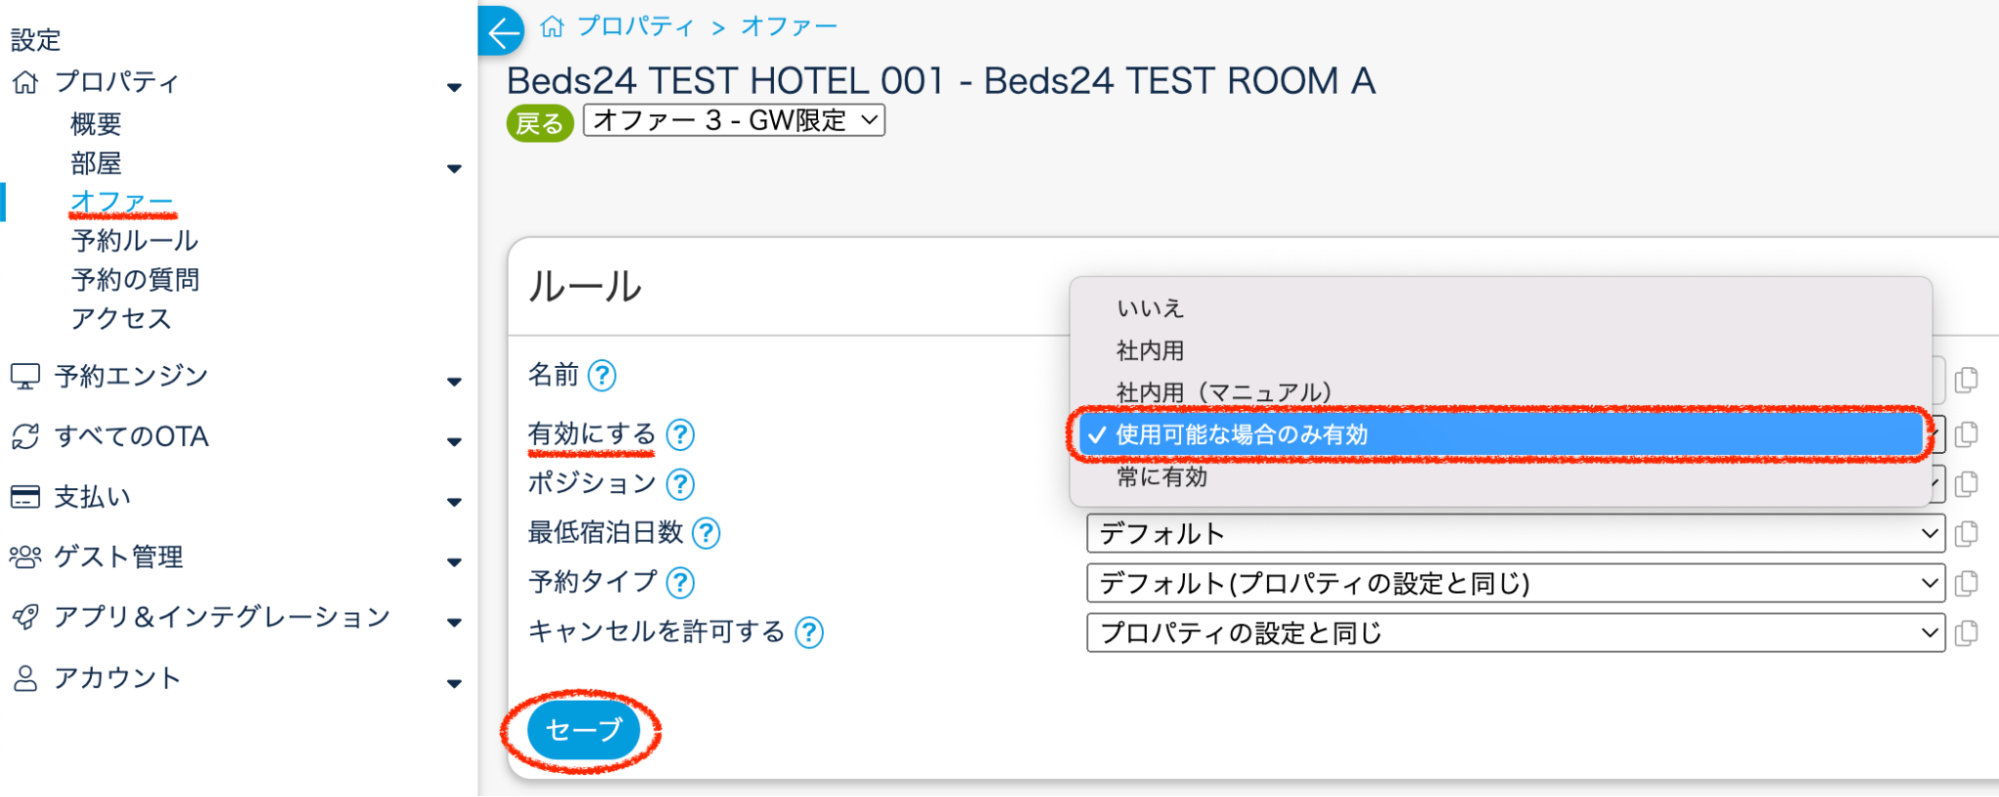
Task: Open the 予約タイプ dropdown
Action: click(x=1514, y=583)
